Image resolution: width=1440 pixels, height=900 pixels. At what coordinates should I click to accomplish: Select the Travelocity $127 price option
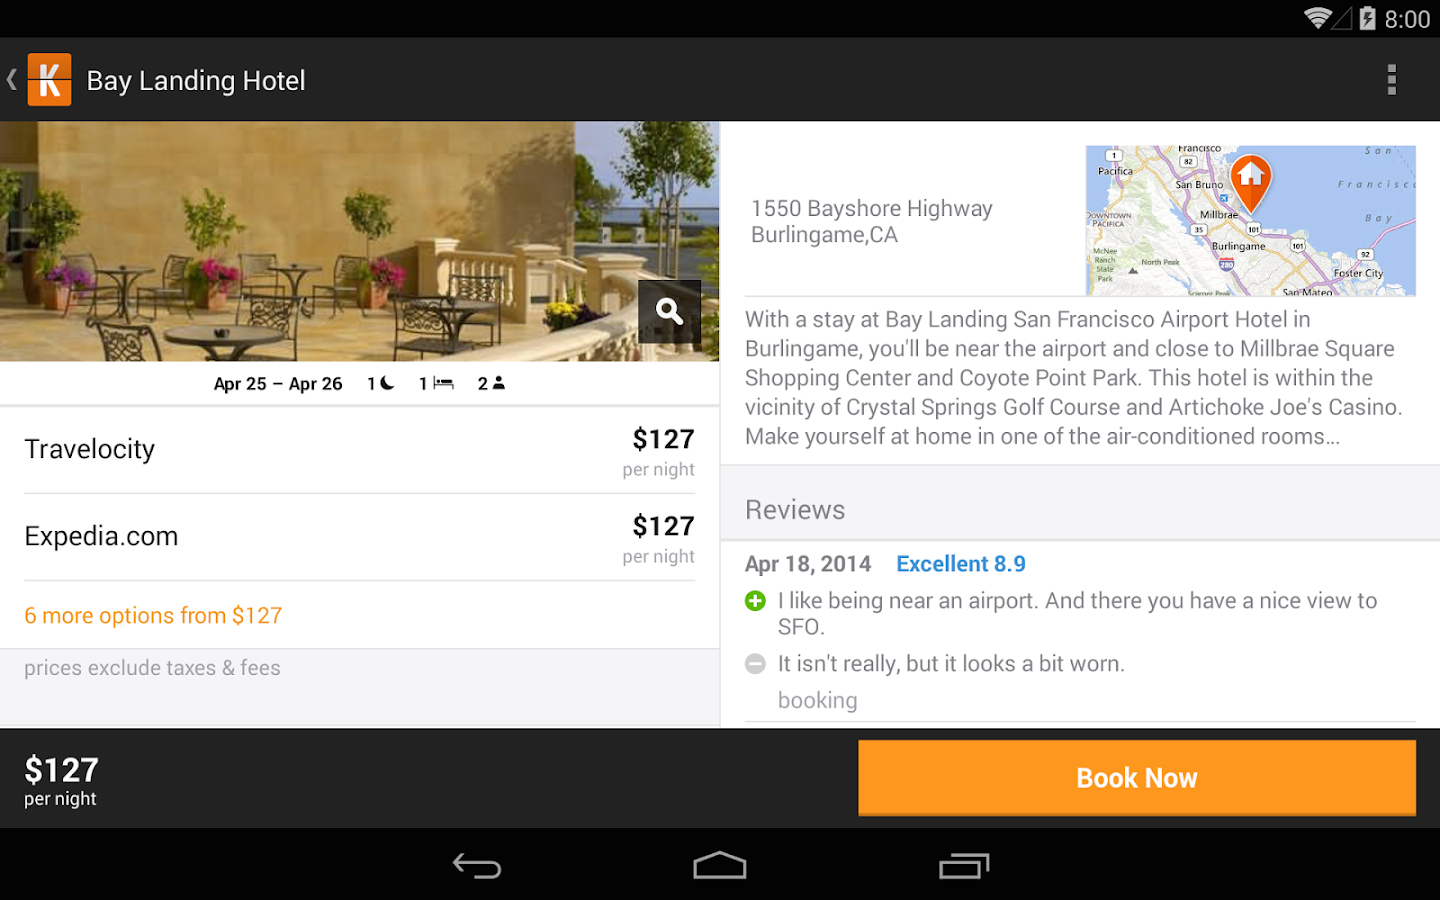pos(359,450)
